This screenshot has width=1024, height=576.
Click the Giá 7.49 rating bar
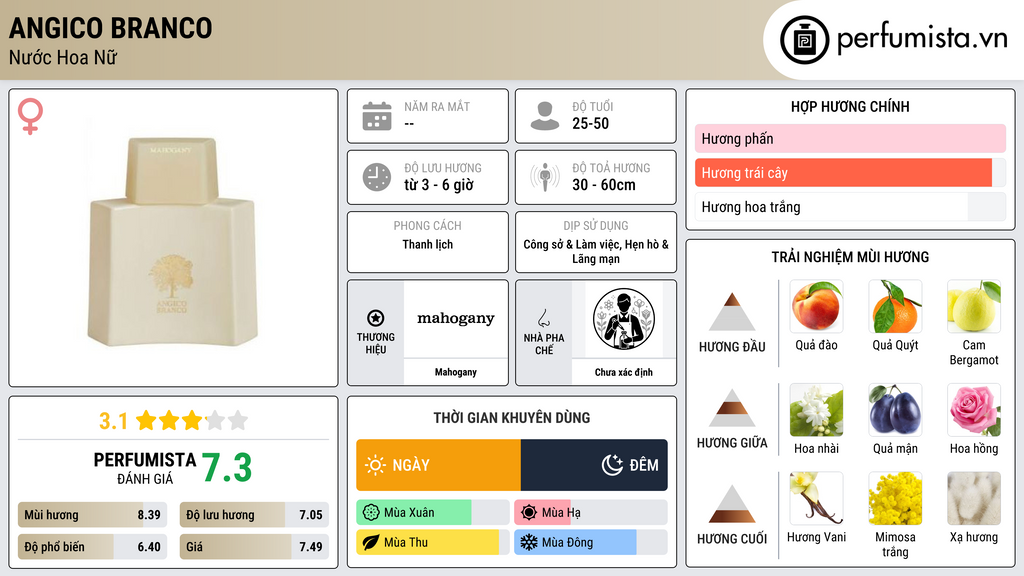click(x=254, y=547)
